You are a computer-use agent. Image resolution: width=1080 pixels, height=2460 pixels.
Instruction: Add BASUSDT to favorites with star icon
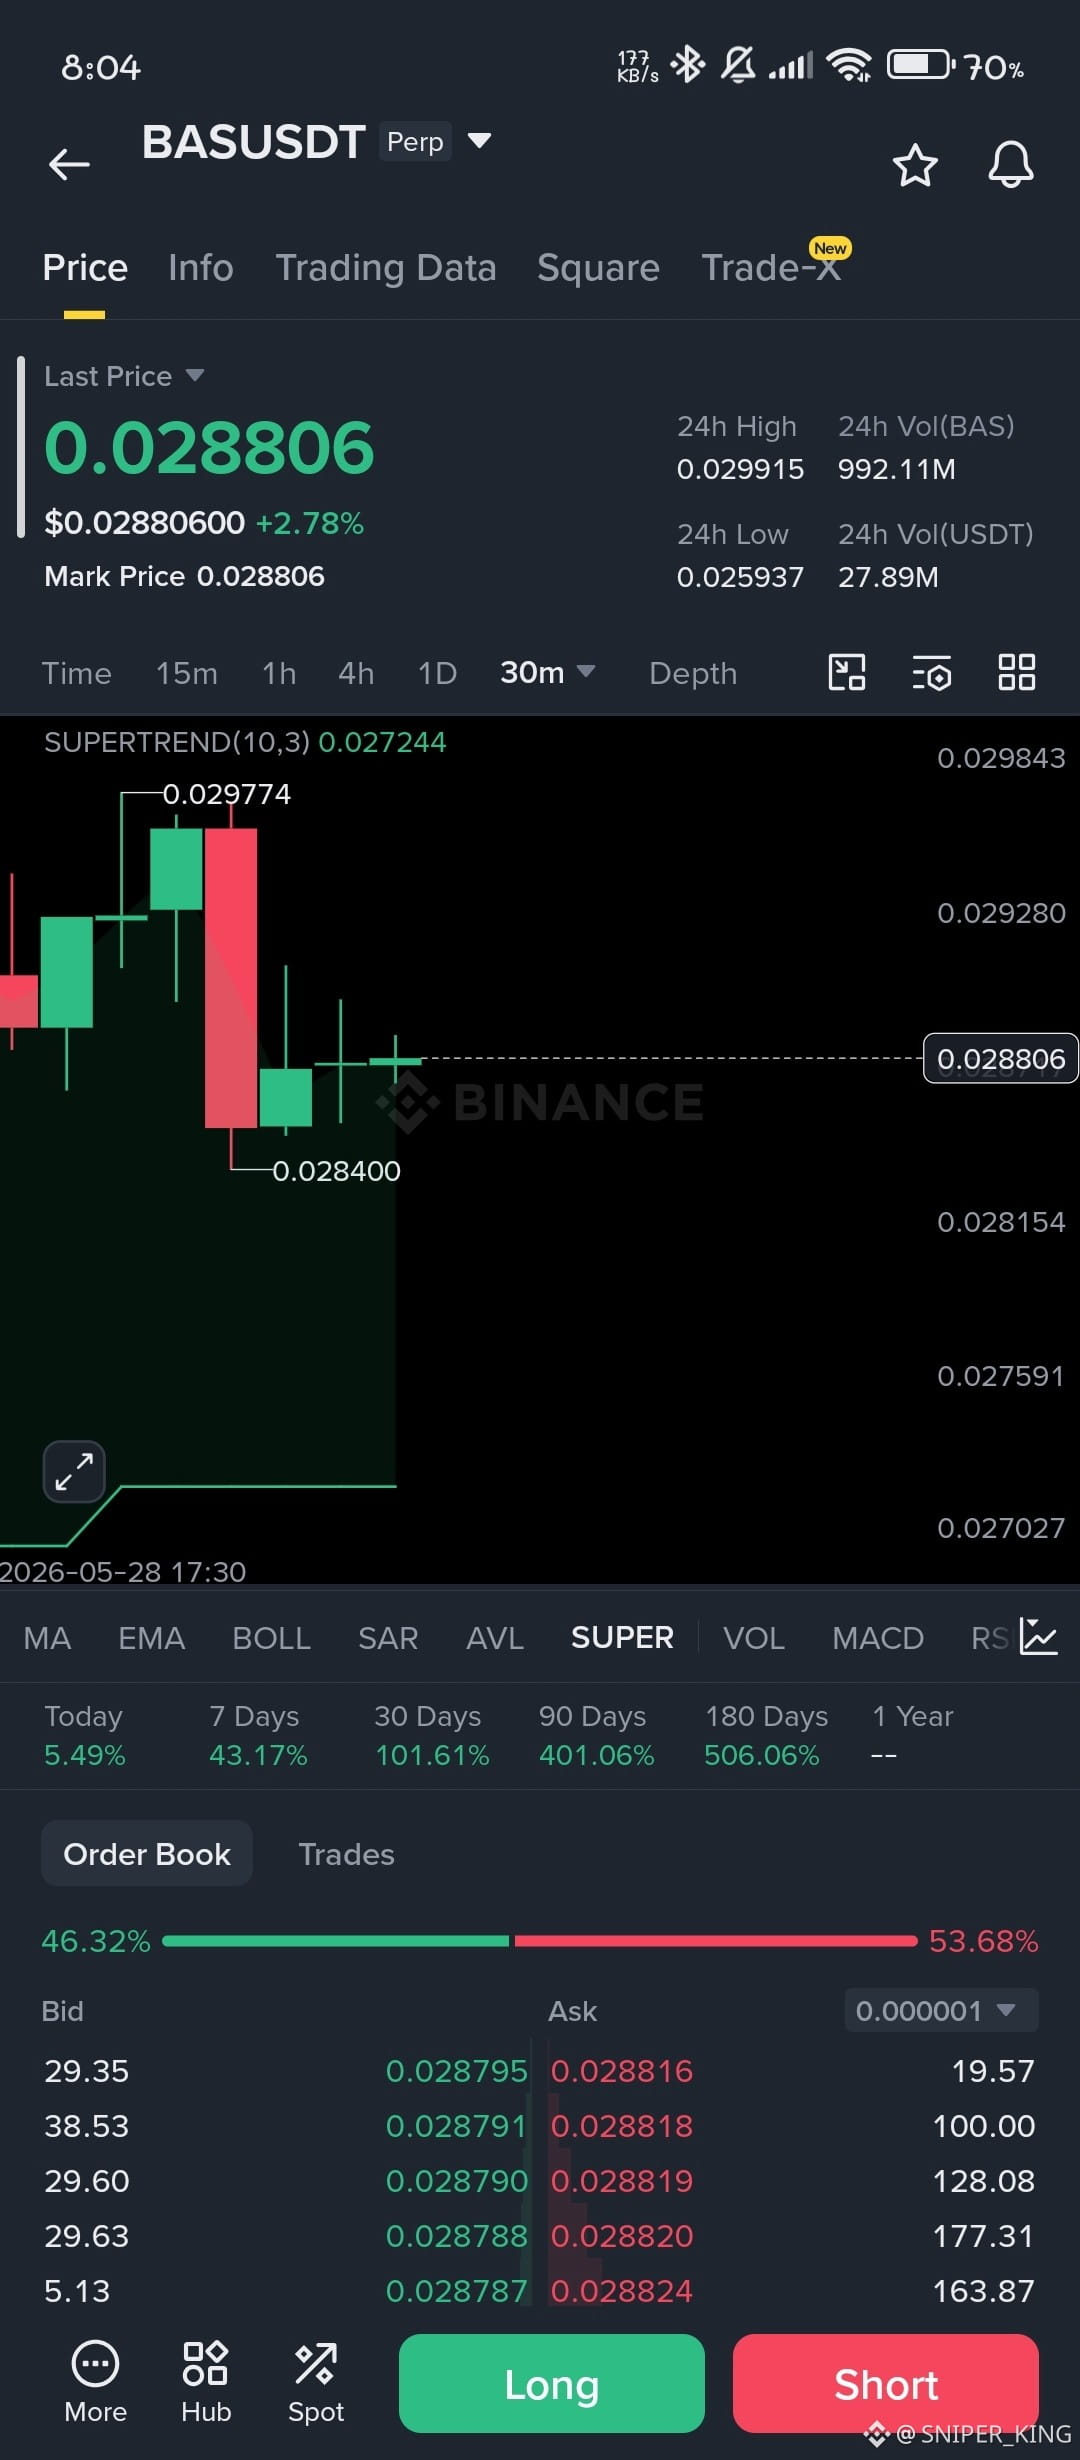tap(915, 165)
